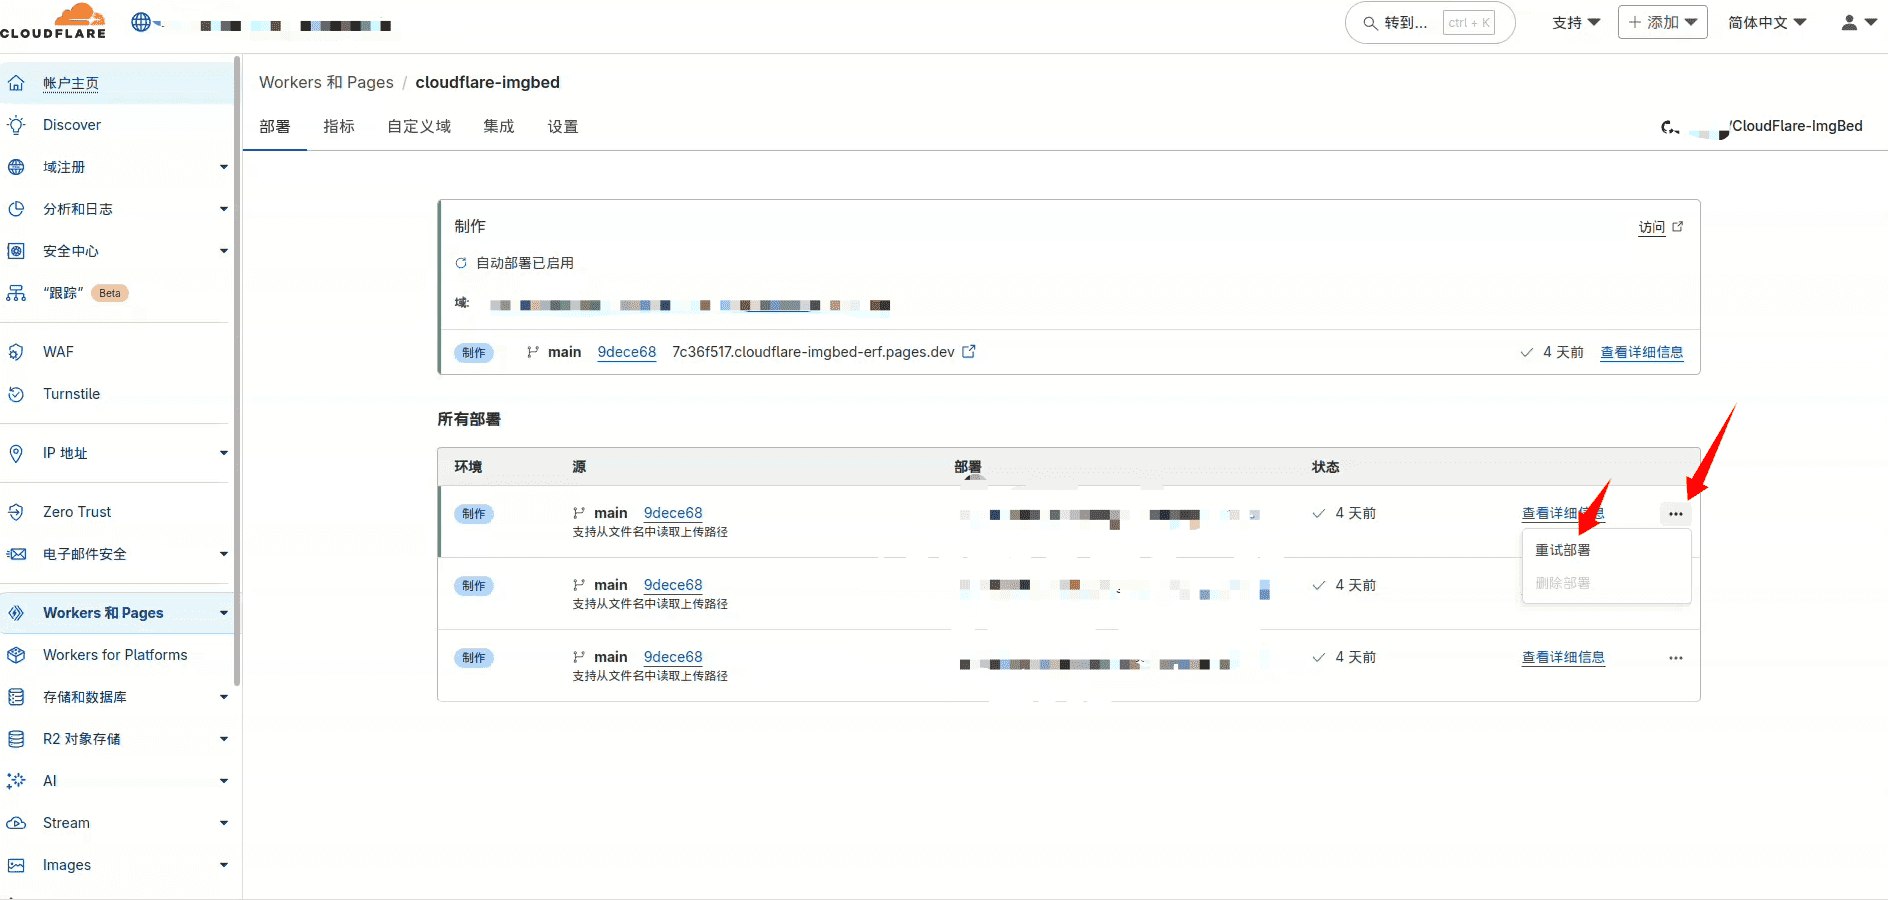Click the Images picture icon
This screenshot has width=1888, height=900.
(x=16, y=865)
